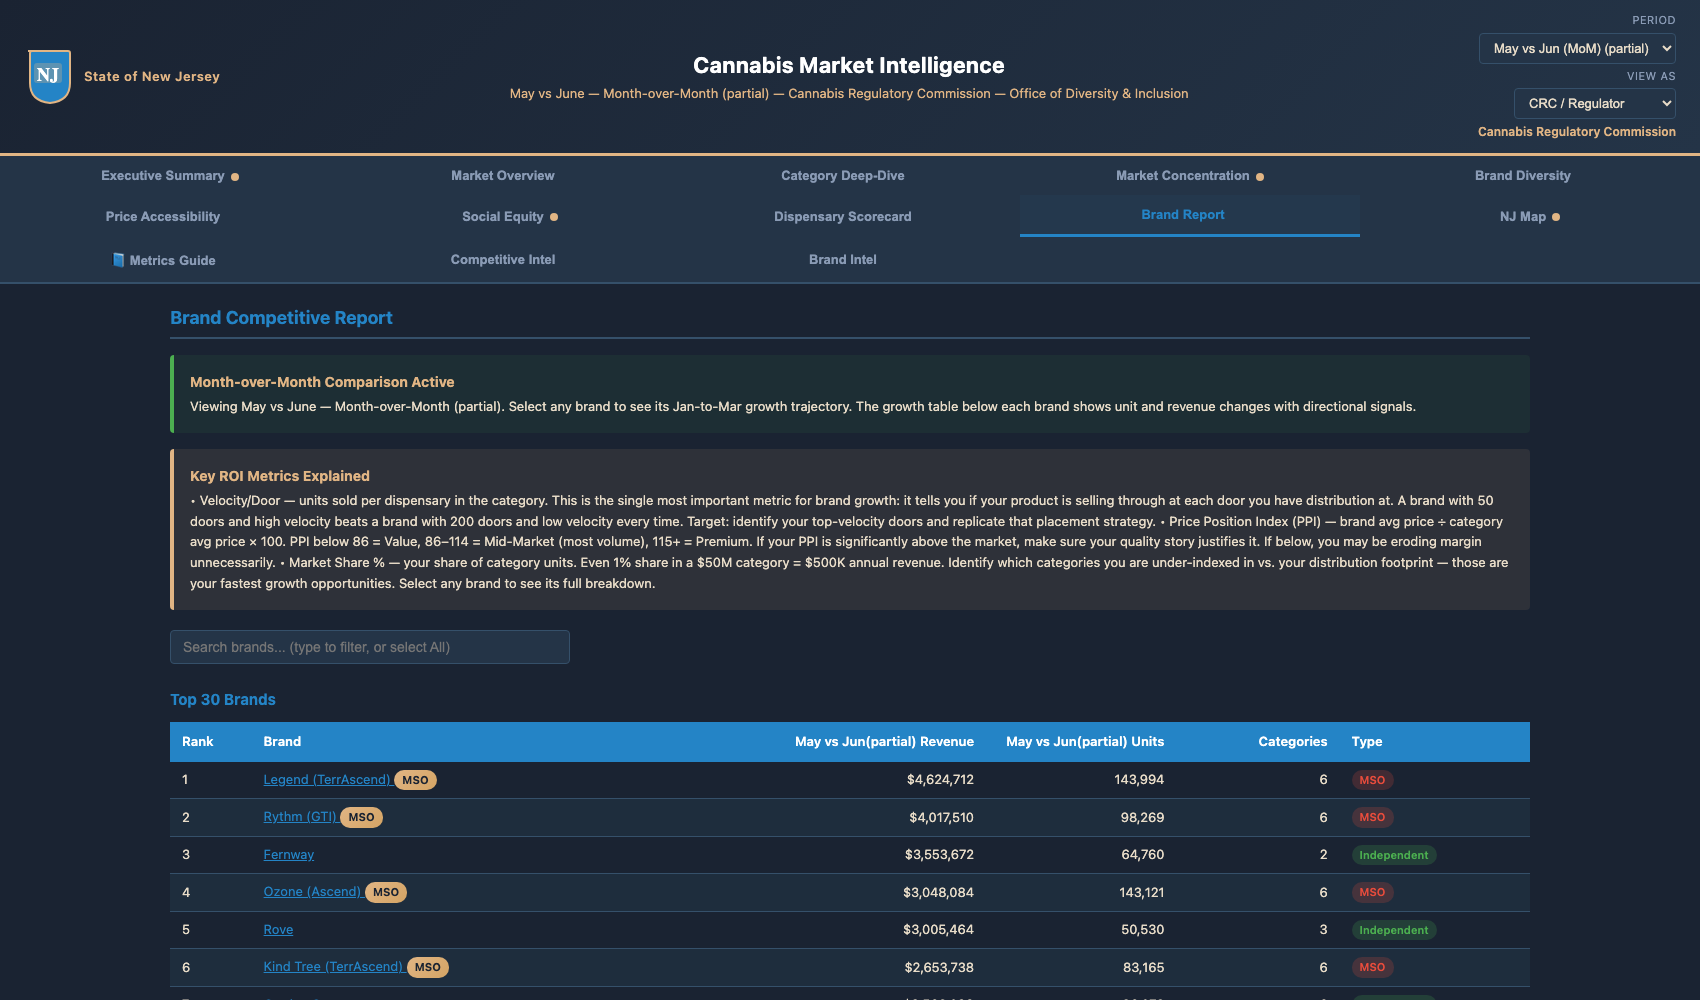The image size is (1700, 1000).
Task: Click the red MSO type tag in Legend row
Action: (1372, 780)
